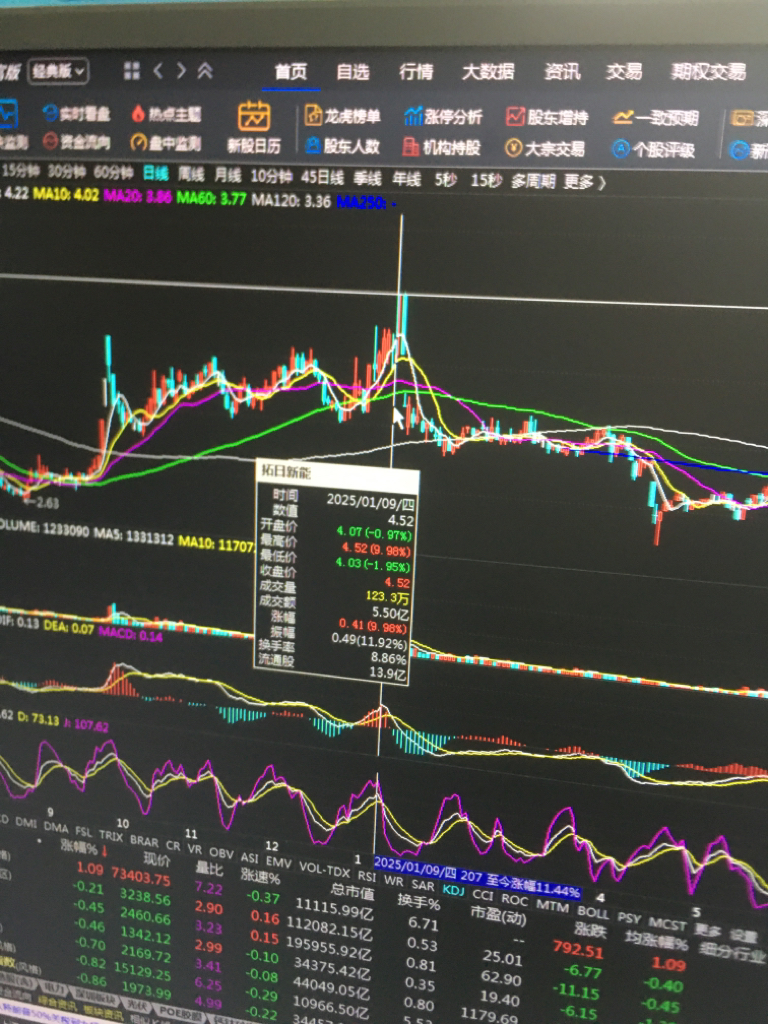Switch to the 自选 tab
Viewport: 768px width, 1024px height.
pos(353,71)
